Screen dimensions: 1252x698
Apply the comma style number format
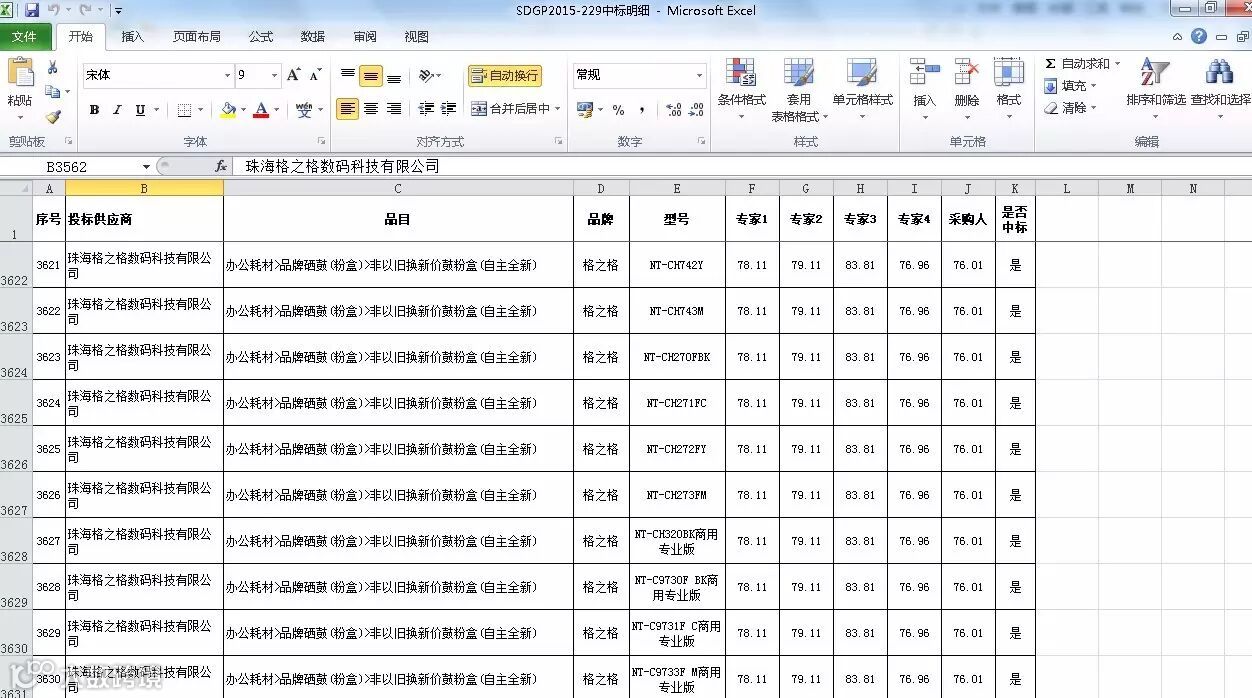(x=642, y=110)
